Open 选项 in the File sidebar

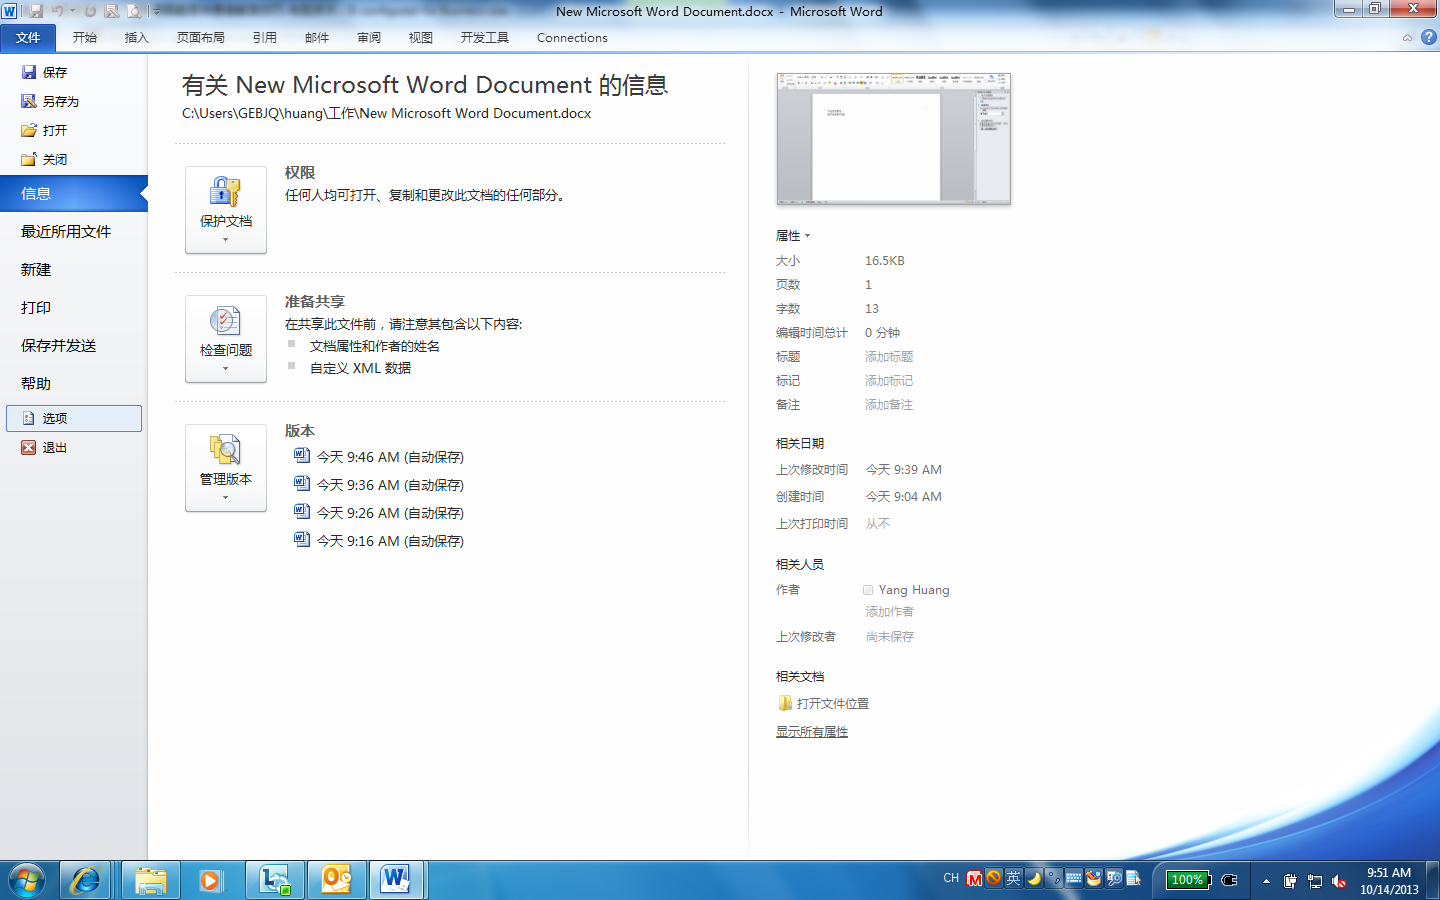[x=74, y=418]
